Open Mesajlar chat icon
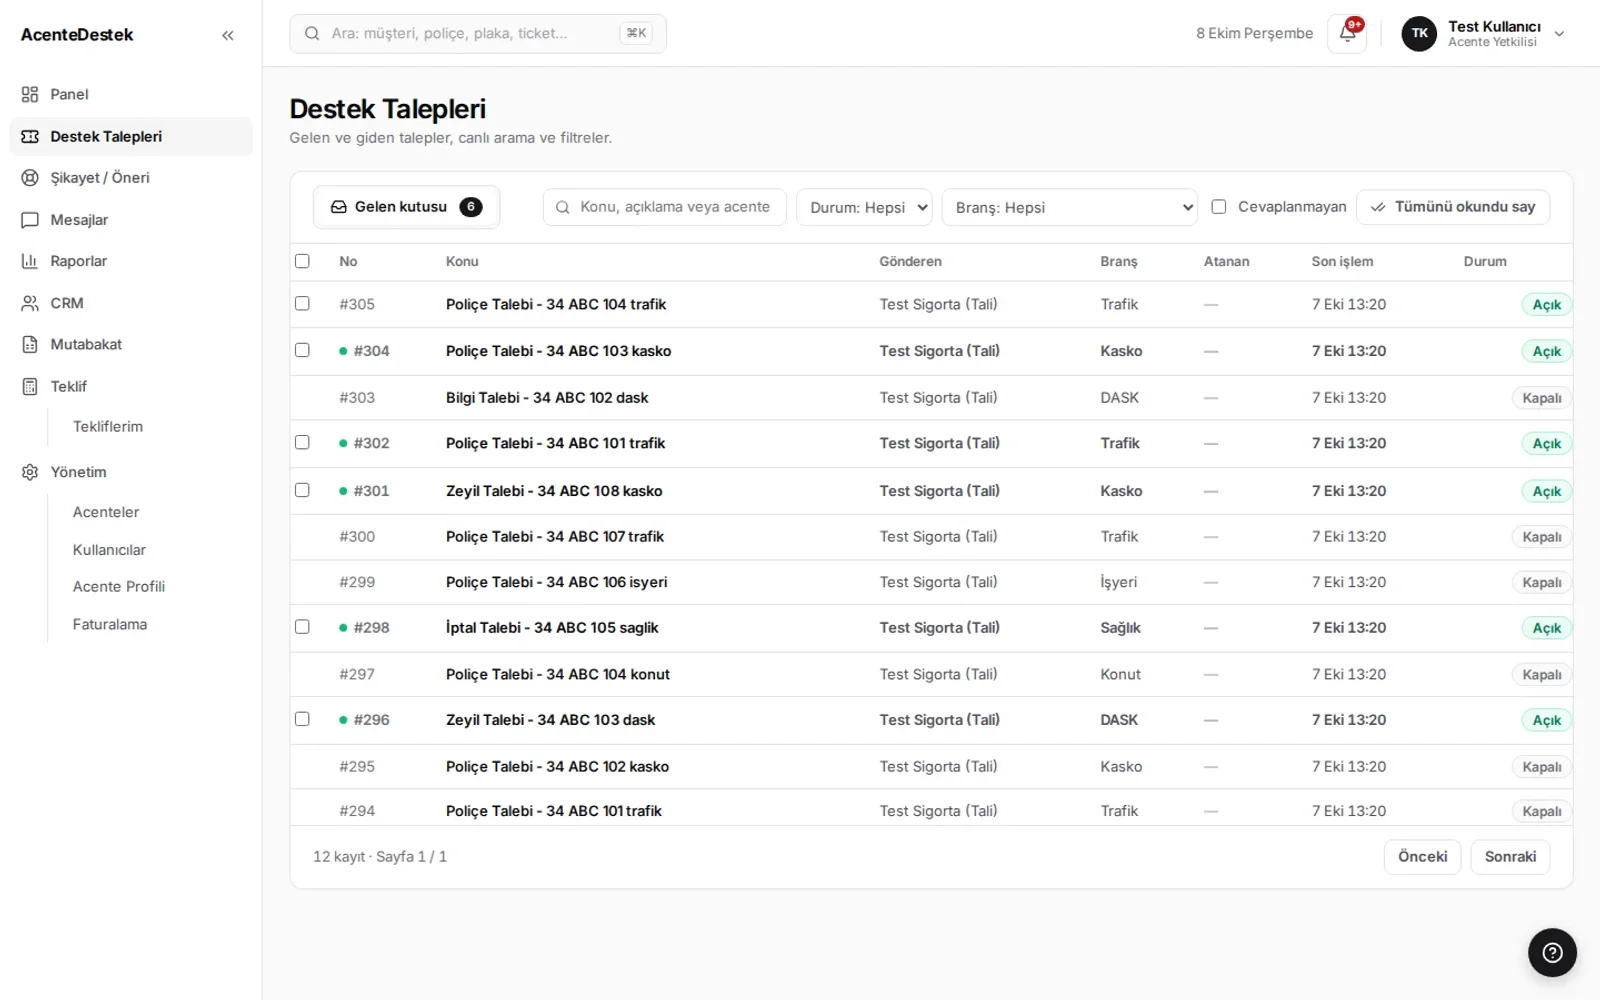This screenshot has height=1000, width=1600. click(30, 220)
